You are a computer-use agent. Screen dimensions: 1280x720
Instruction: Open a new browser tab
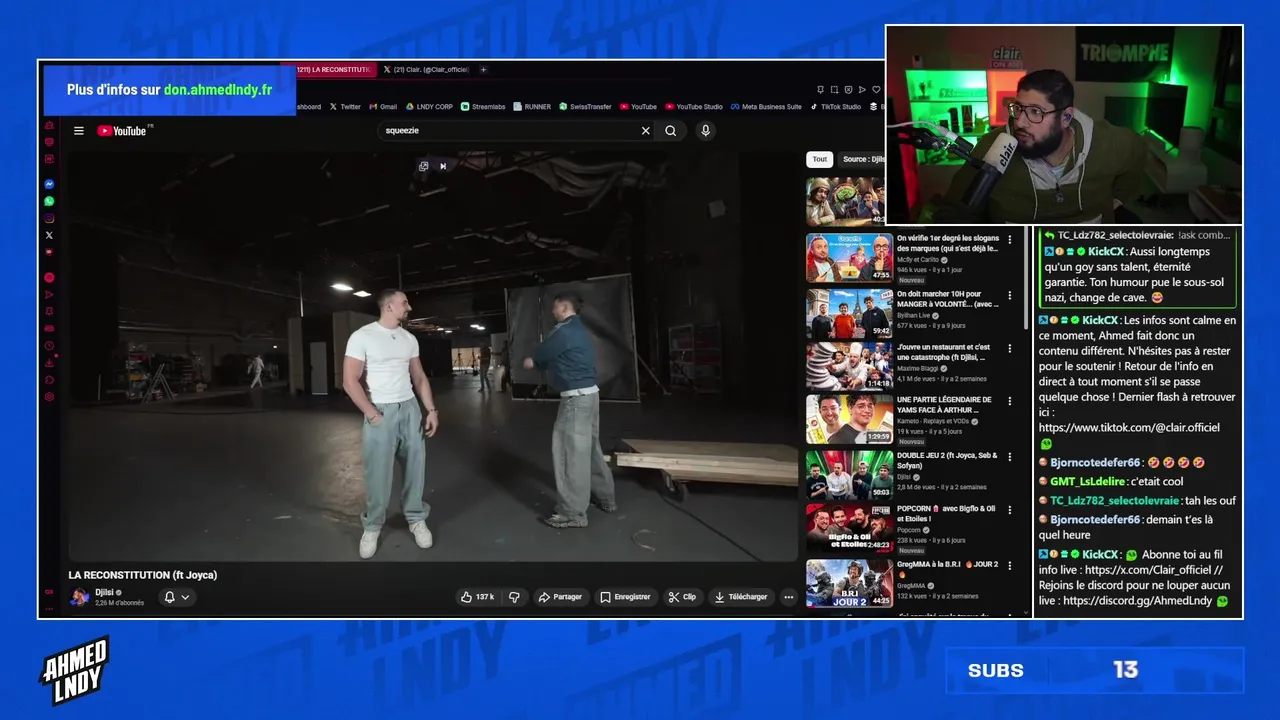tap(483, 70)
